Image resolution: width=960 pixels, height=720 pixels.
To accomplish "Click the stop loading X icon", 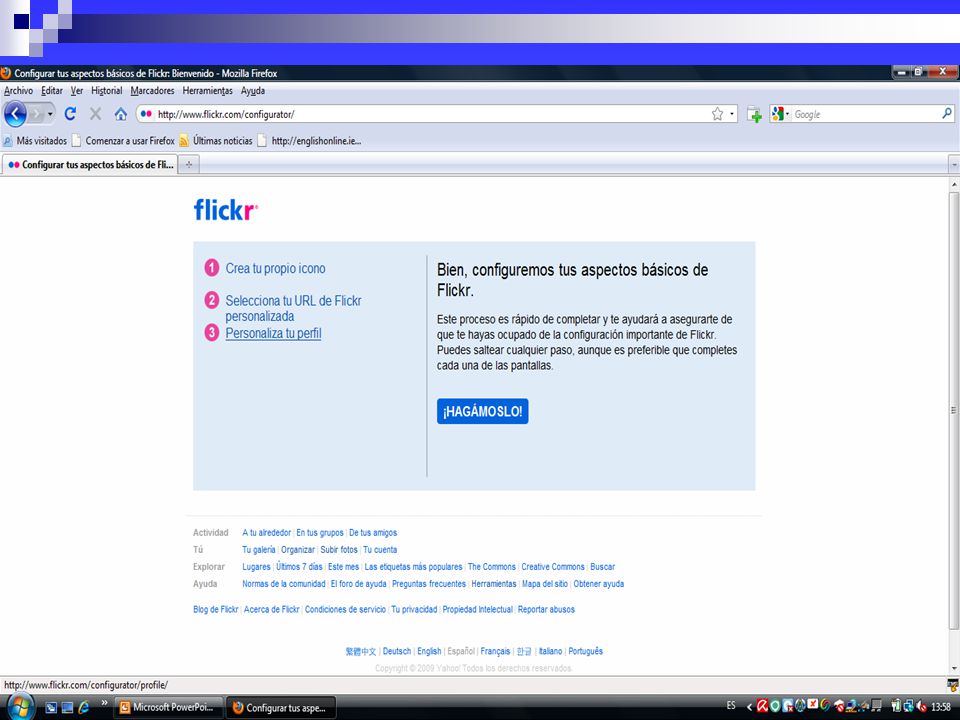I will point(96,114).
